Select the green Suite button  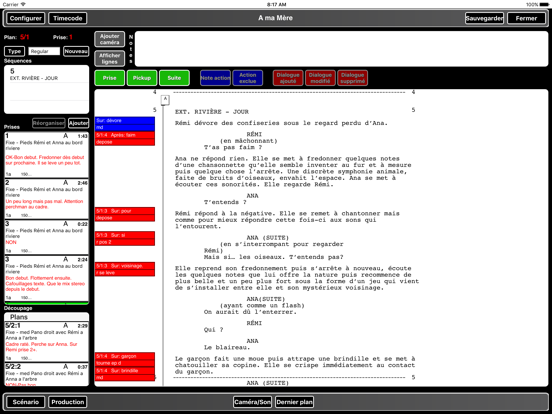coord(174,78)
